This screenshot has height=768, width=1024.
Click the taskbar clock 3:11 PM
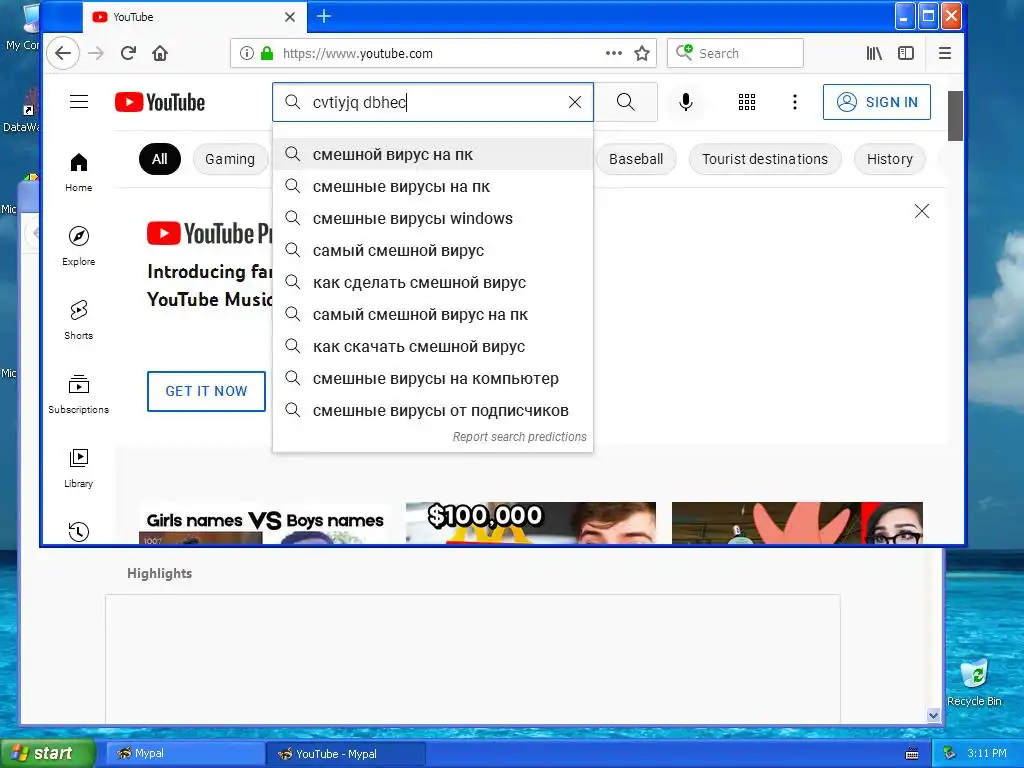987,754
